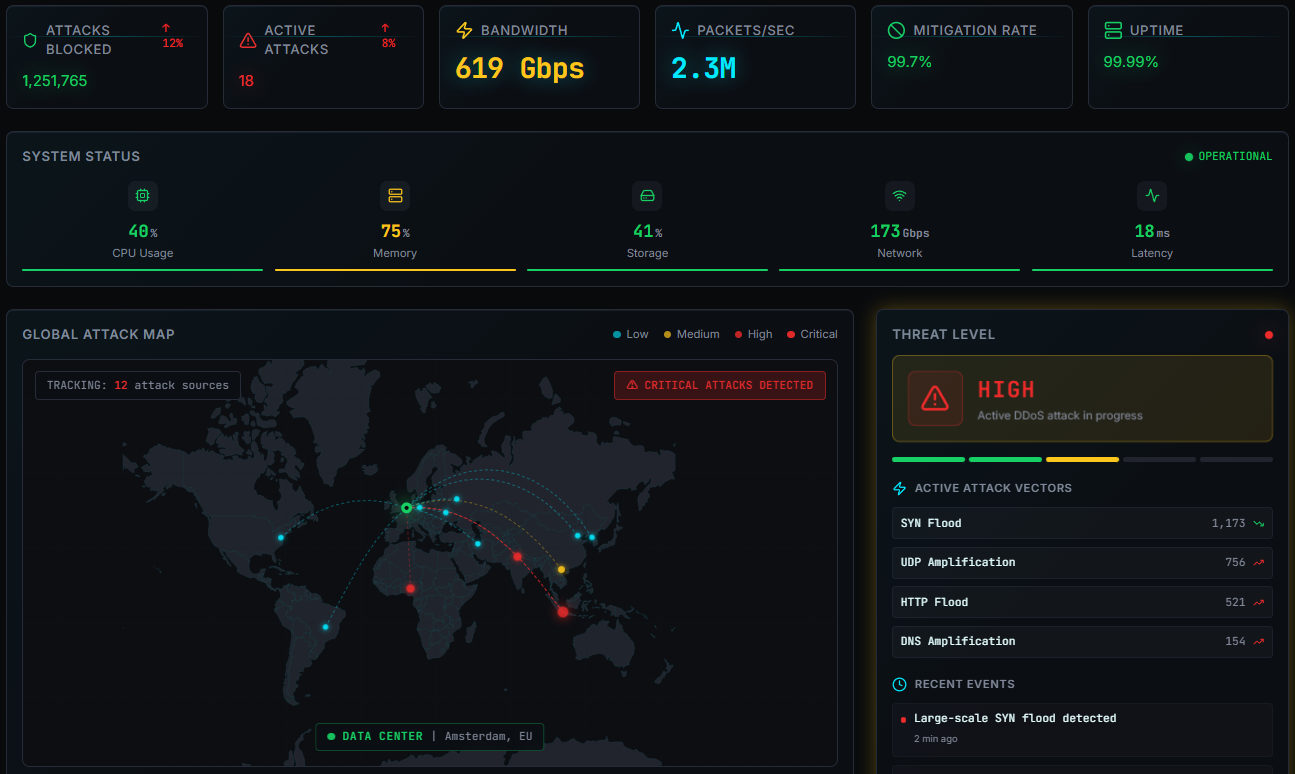Click the server icon beside Uptime
Viewport: 1295px width, 774px height.
pos(1113,31)
